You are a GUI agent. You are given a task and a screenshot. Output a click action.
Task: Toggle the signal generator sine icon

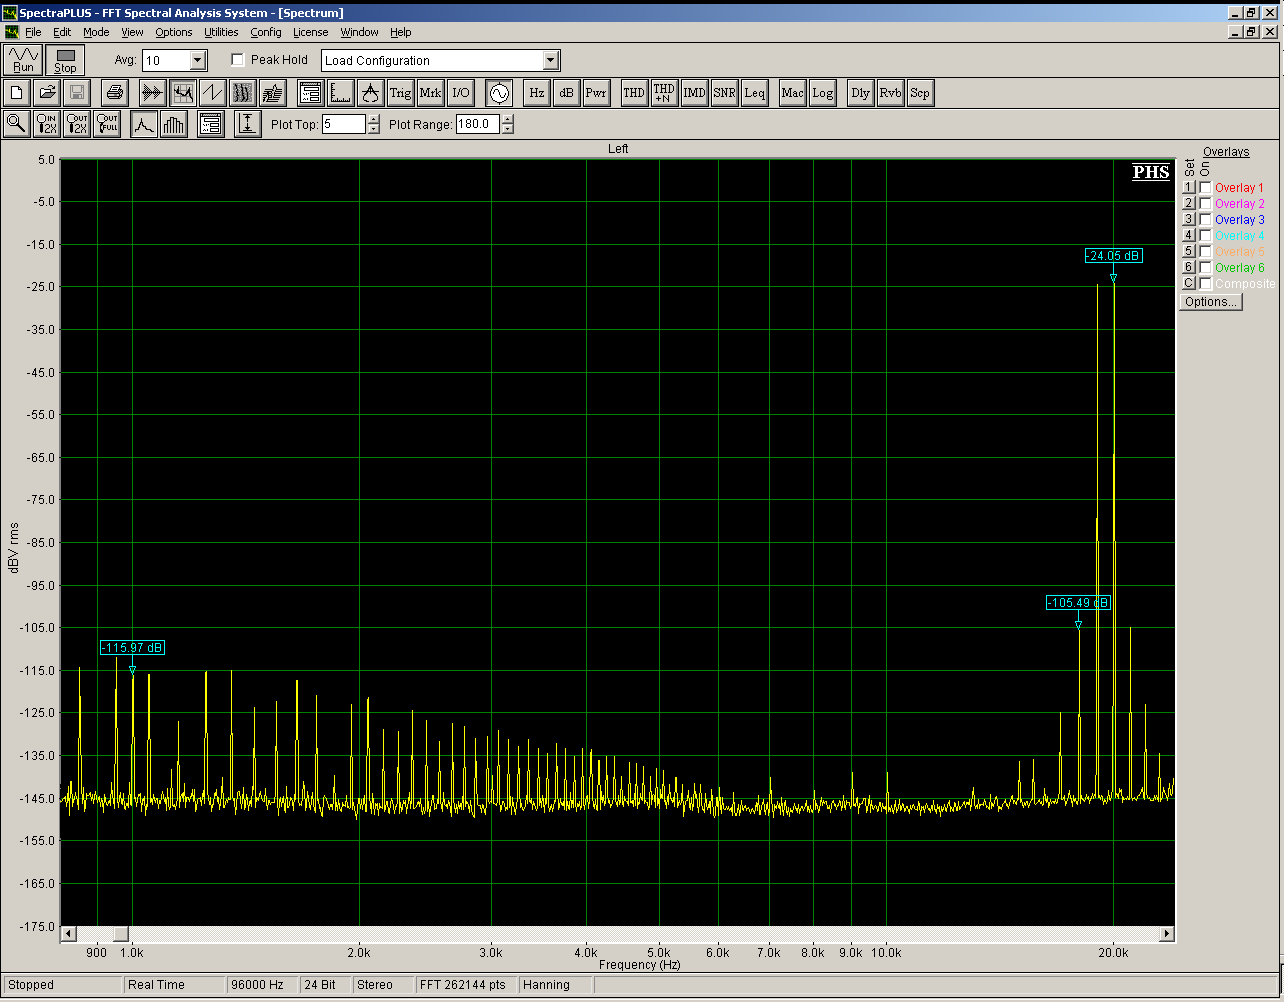[499, 93]
